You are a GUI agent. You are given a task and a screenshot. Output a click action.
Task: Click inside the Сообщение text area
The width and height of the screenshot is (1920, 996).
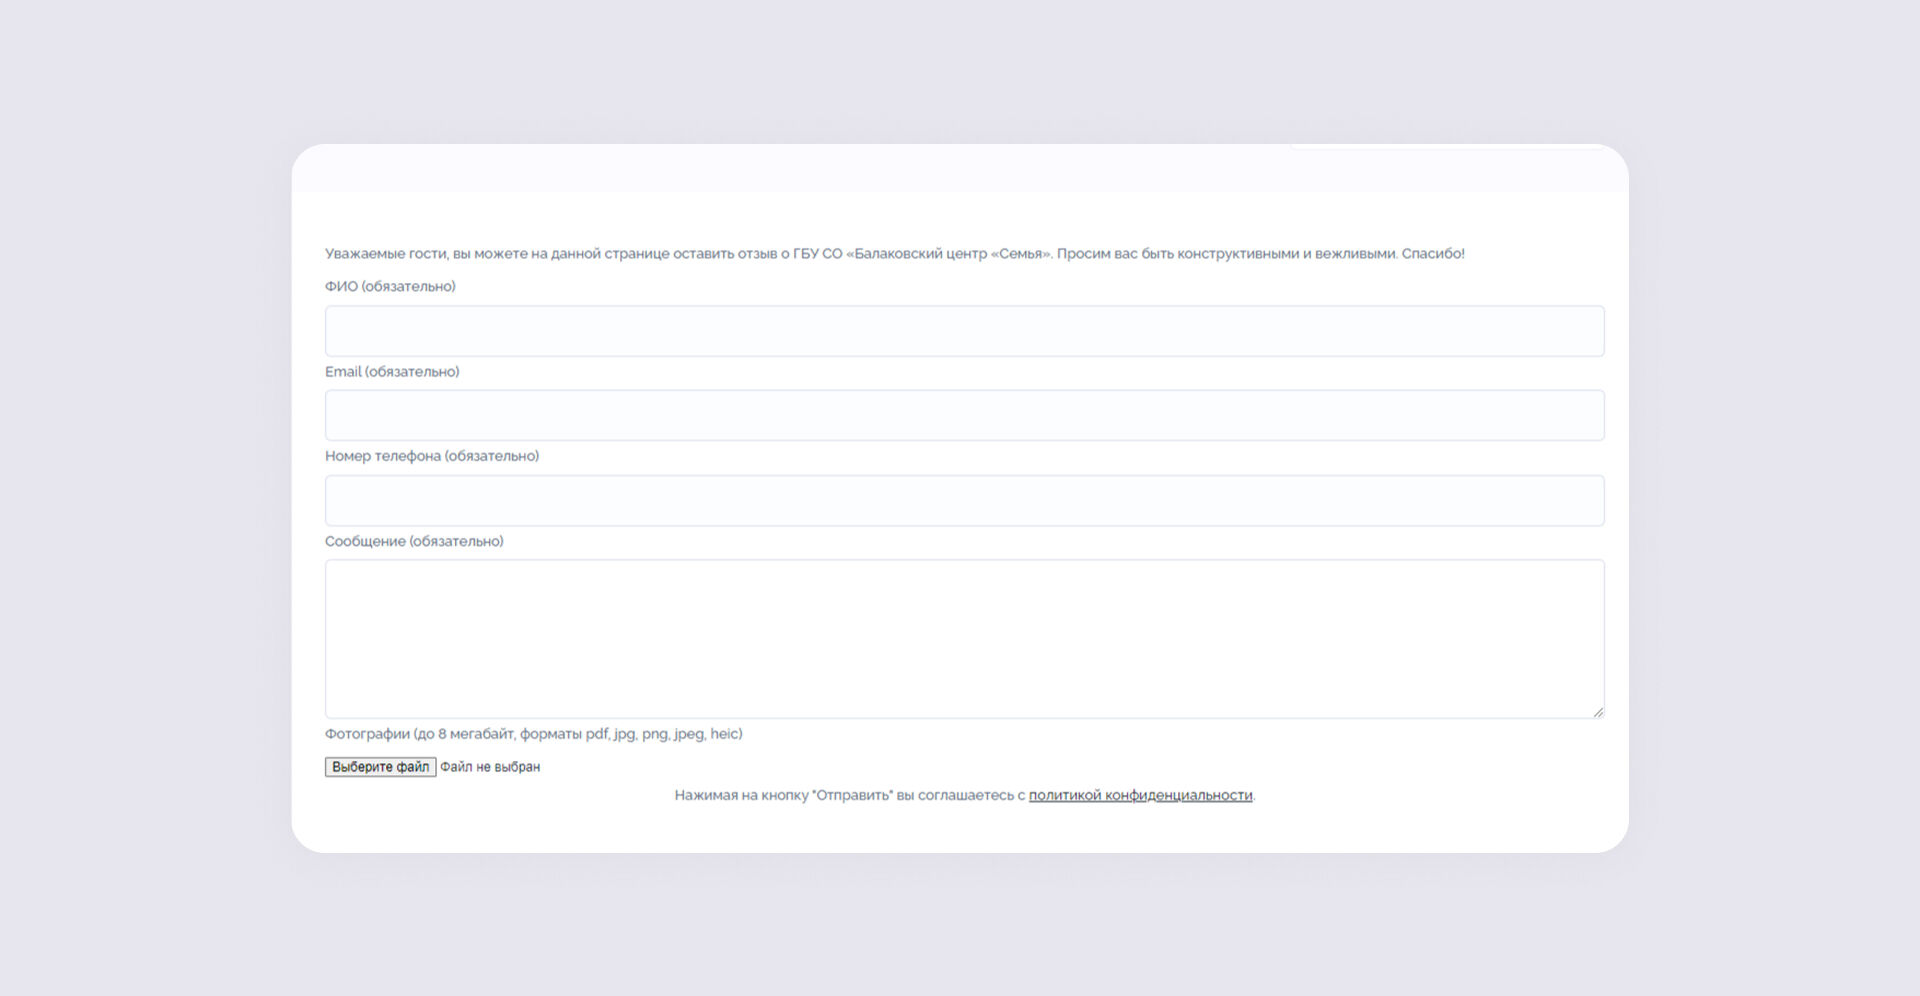click(964, 638)
